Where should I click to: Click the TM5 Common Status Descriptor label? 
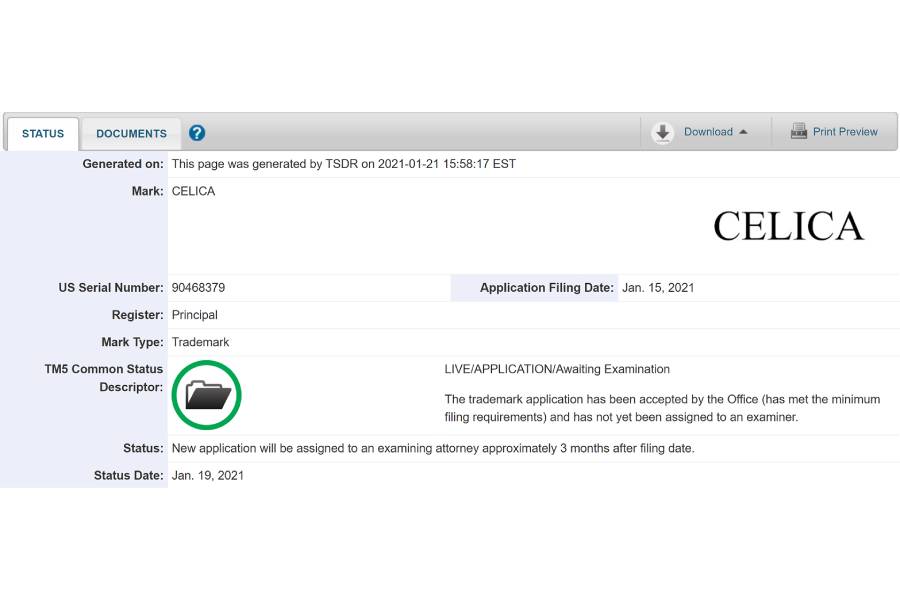104,378
